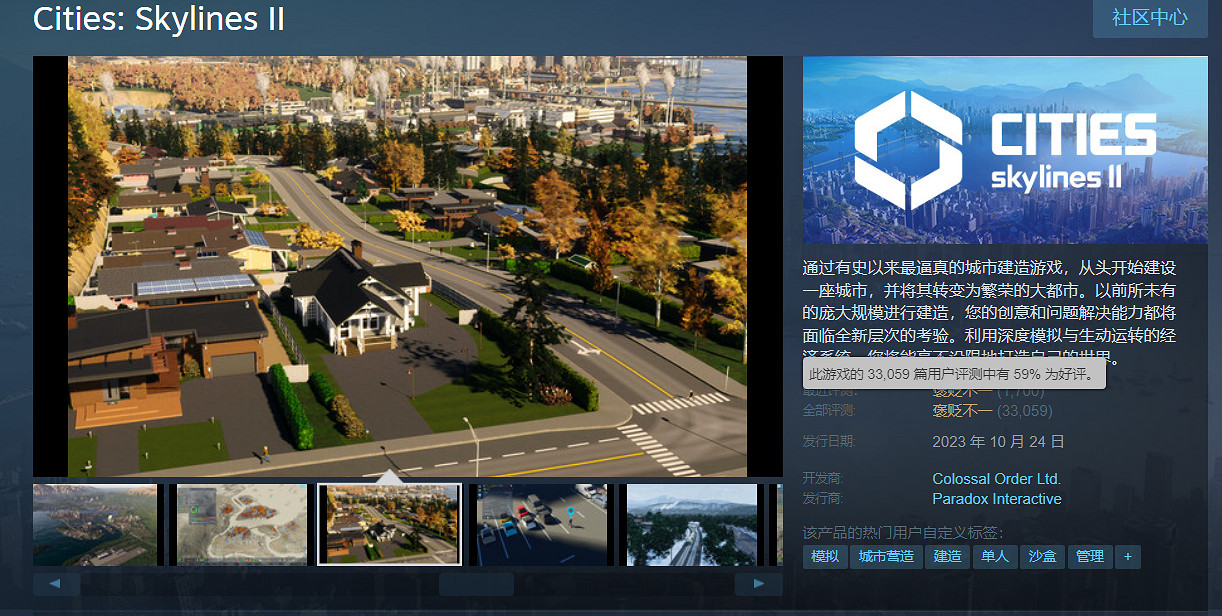This screenshot has width=1222, height=616.
Task: Click the Cities Skylines II header logo image
Action: (1005, 149)
